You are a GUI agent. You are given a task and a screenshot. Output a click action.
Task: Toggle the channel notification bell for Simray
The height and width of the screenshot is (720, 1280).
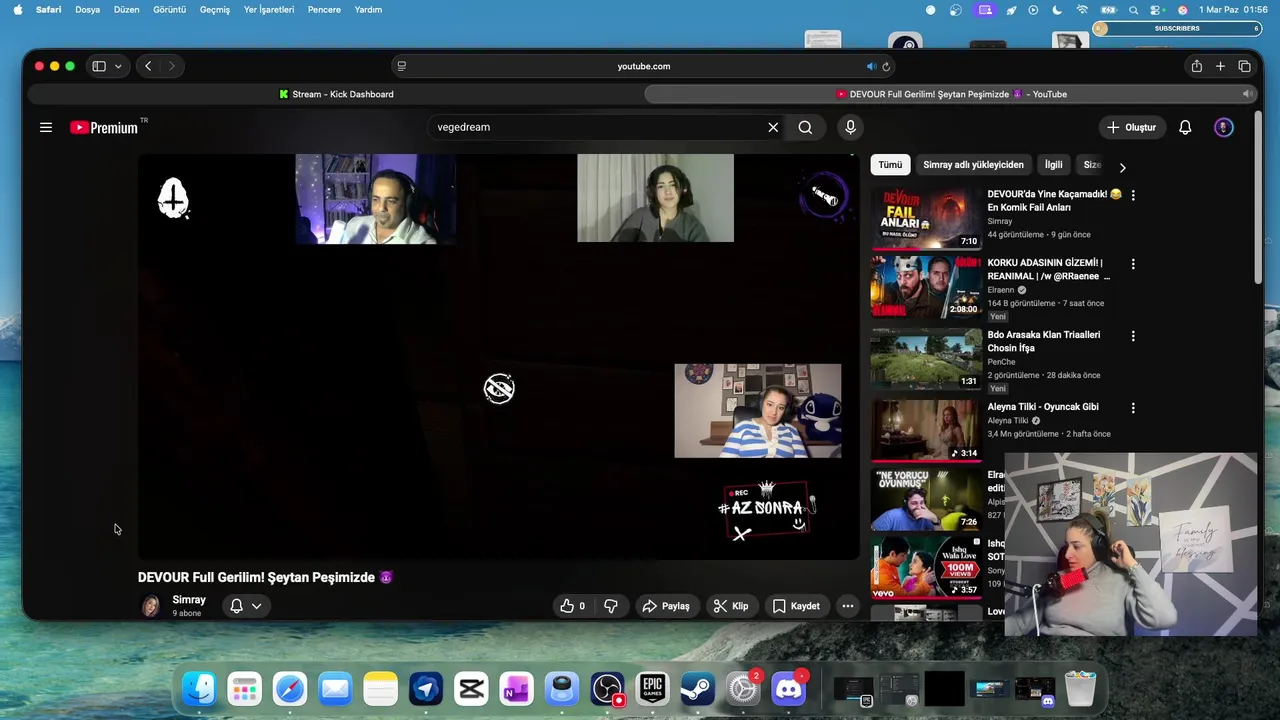point(237,606)
